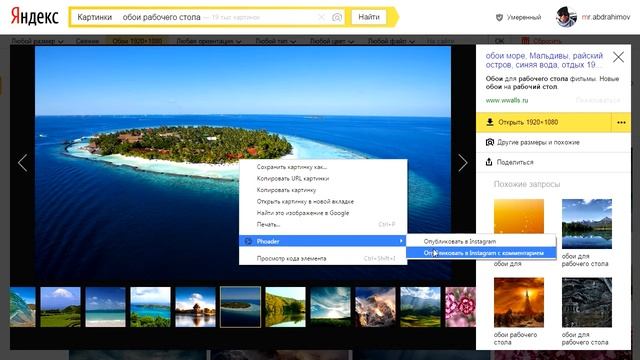Screen dimensions: 640x360
Task: Click the camera icon by Другие размеры
Action: (x=490, y=142)
